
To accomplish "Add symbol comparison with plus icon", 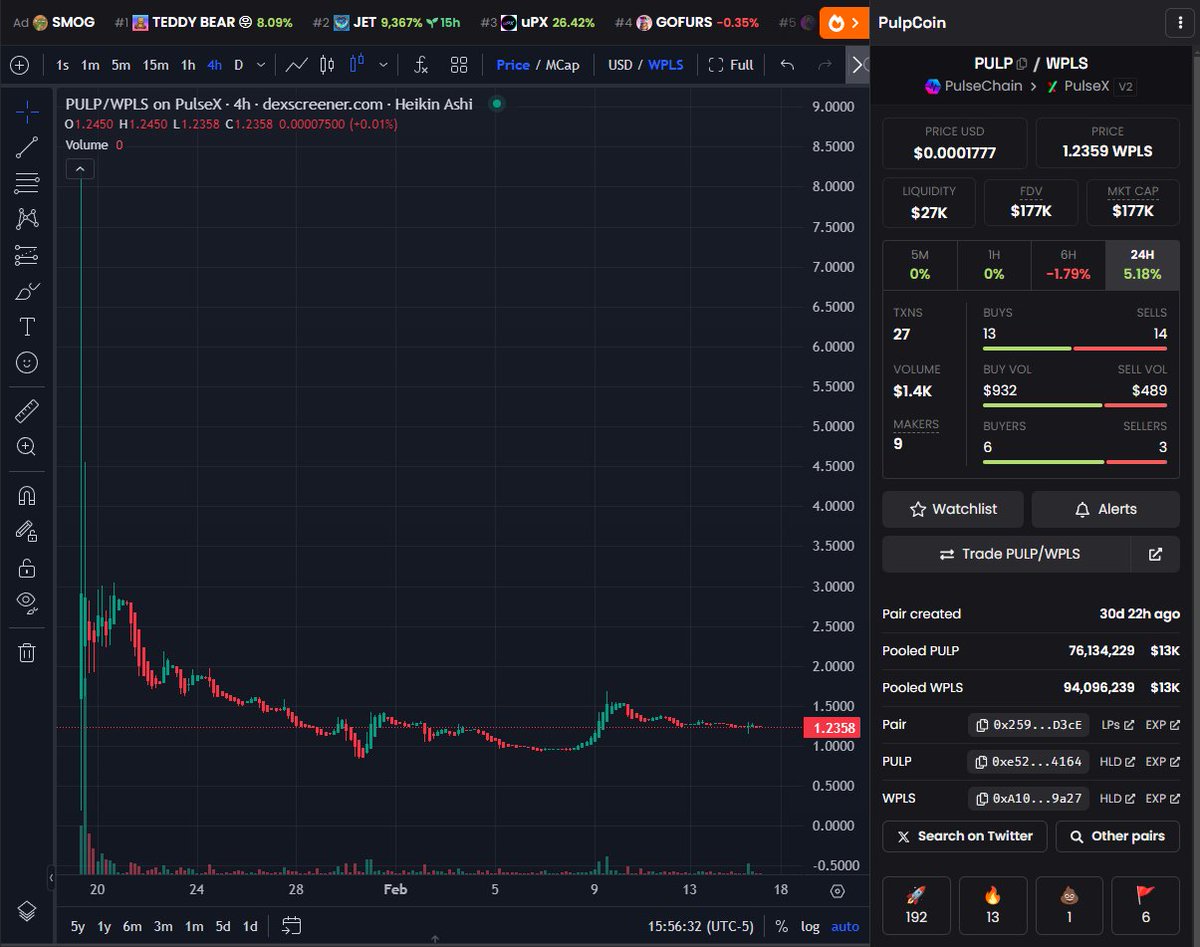I will [x=18, y=65].
